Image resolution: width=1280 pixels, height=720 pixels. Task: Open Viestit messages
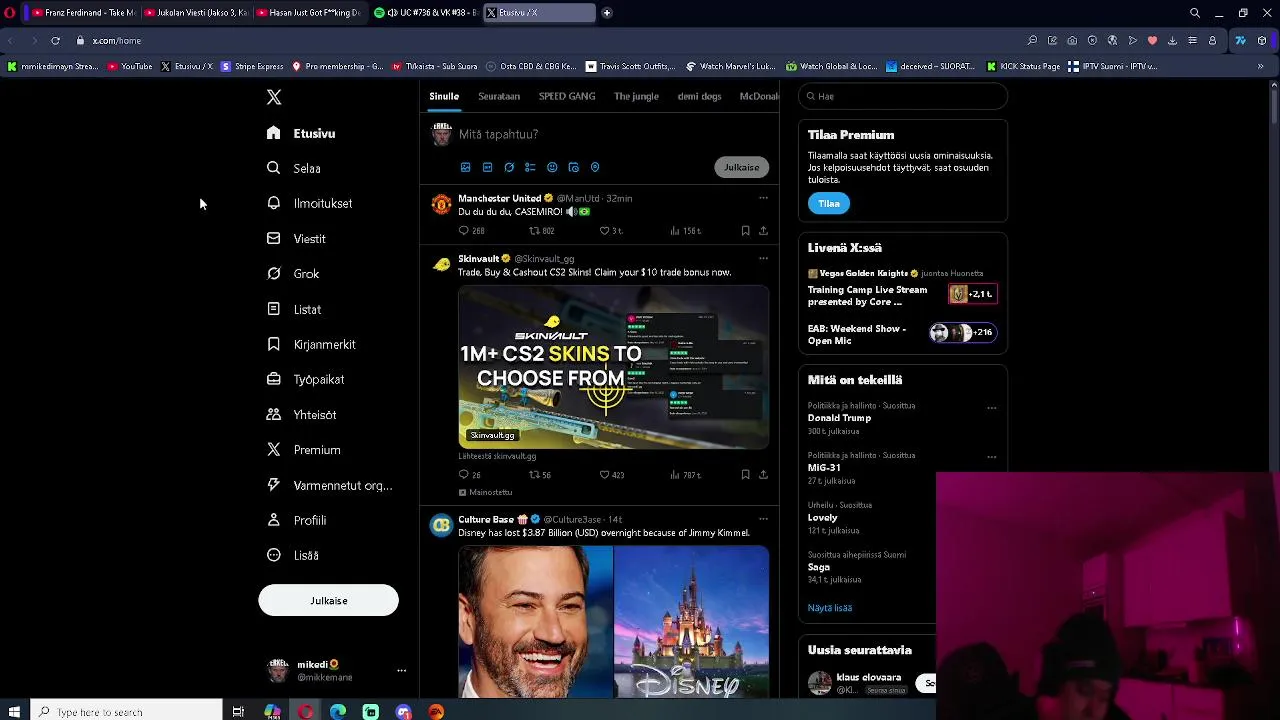296,239
